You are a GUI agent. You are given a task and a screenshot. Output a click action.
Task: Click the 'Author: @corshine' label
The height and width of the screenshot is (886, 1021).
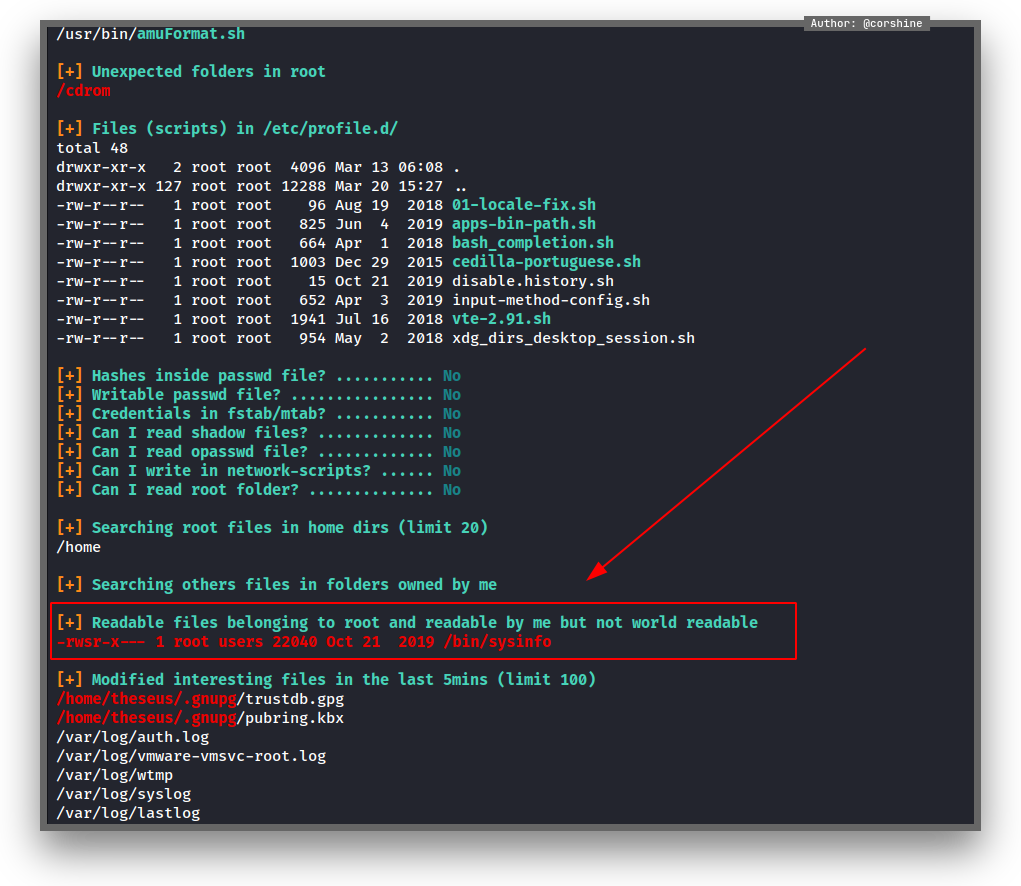(x=866, y=23)
